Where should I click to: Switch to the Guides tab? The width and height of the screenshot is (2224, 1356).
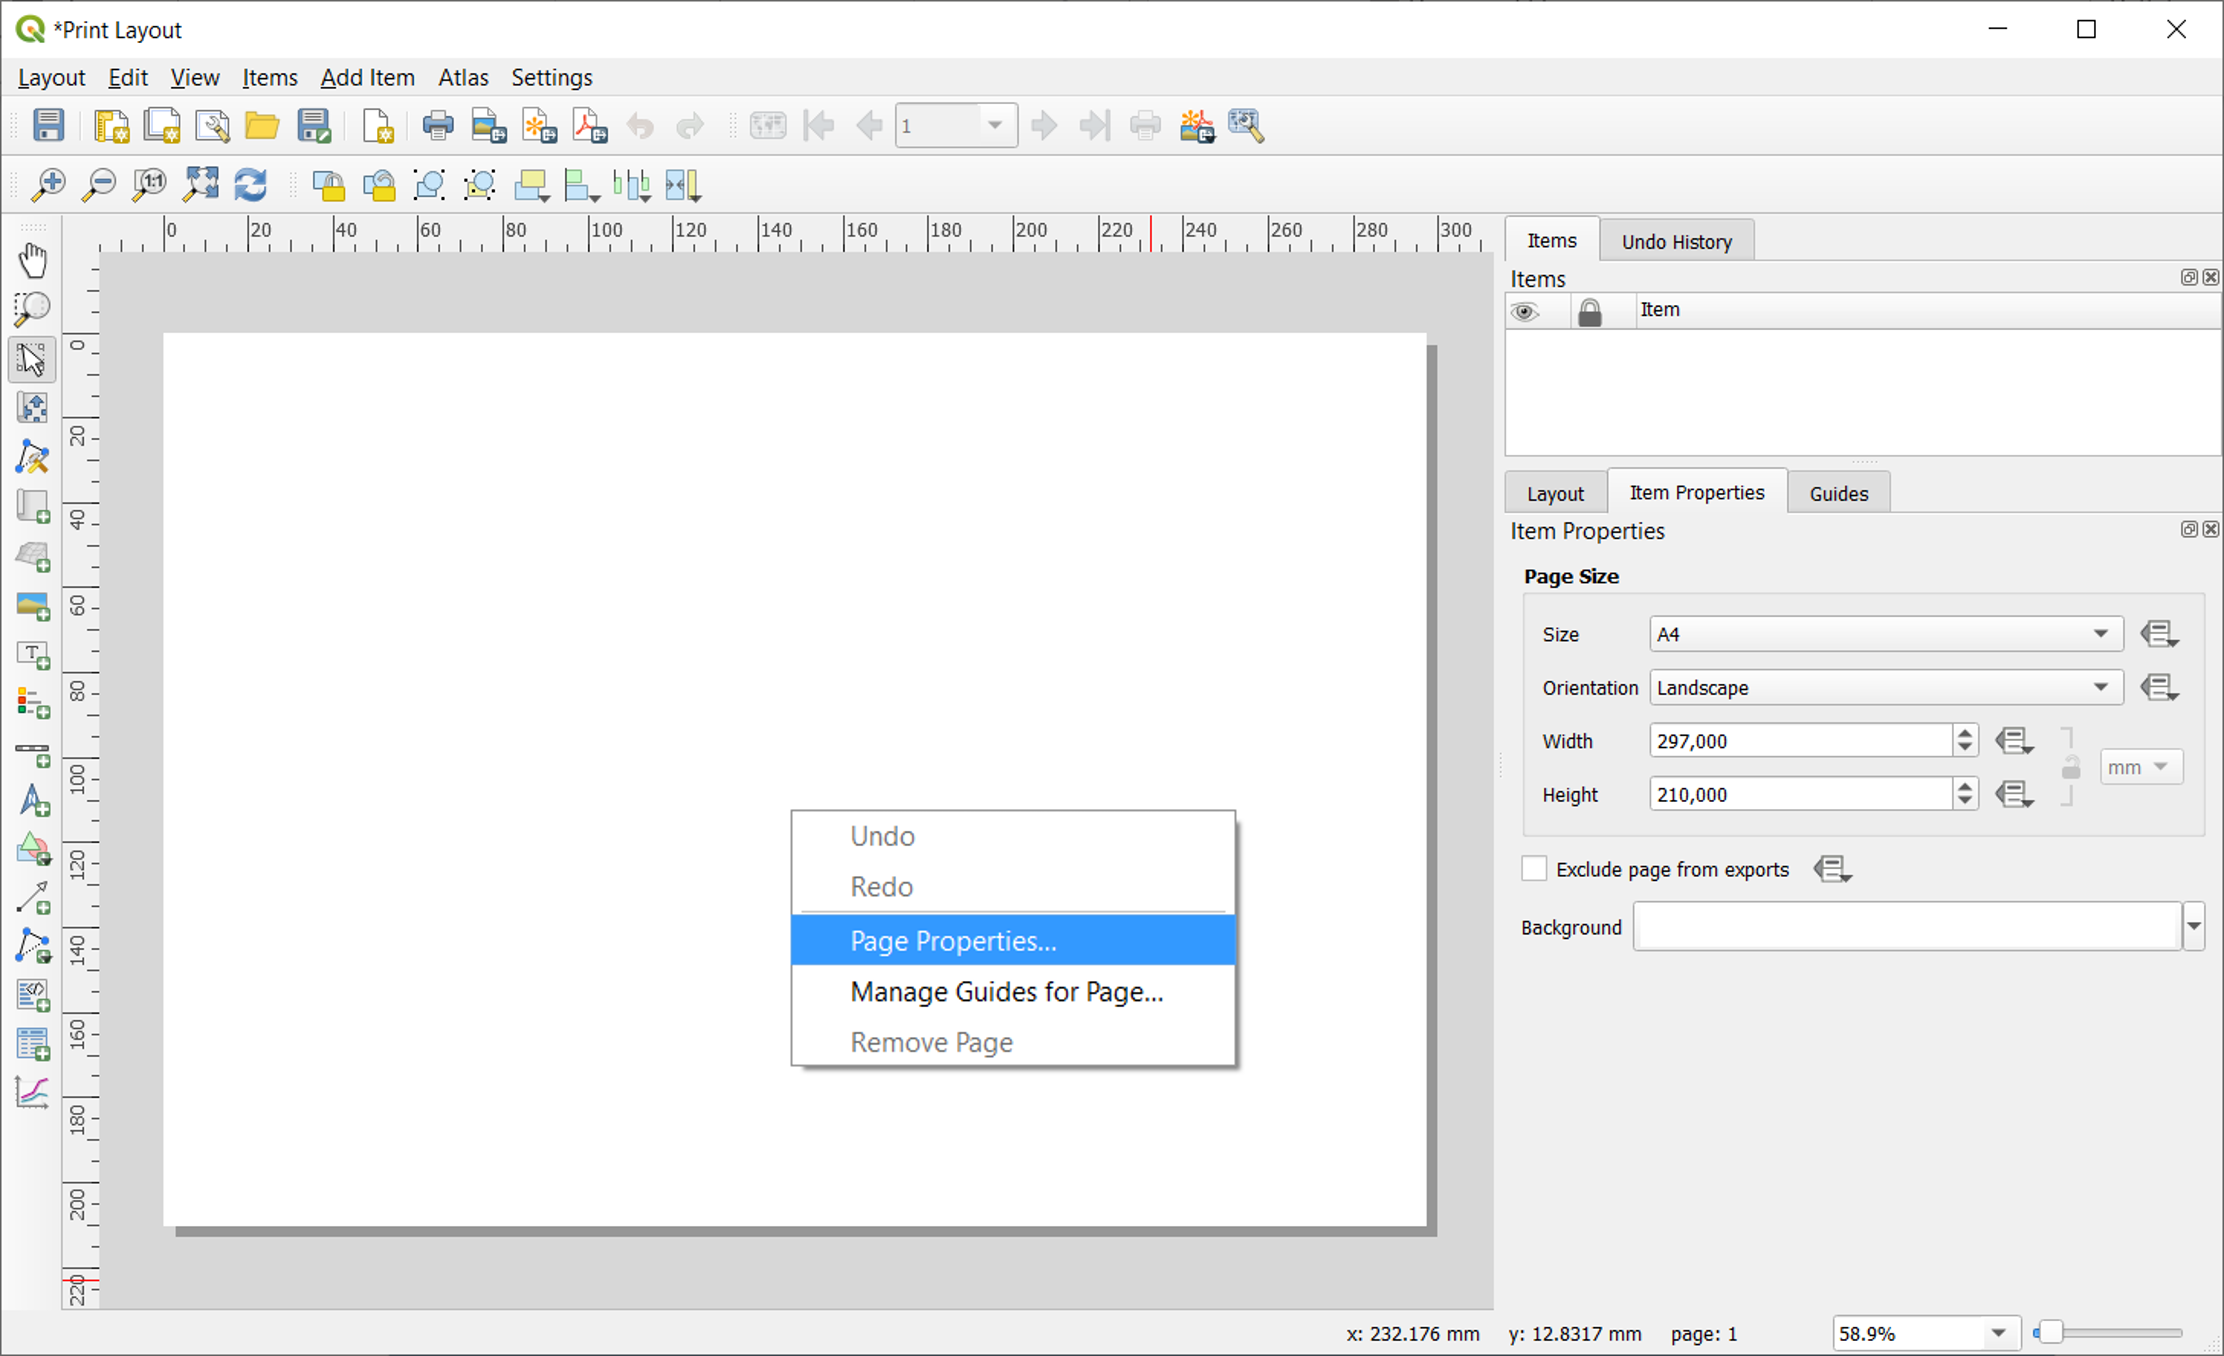point(1838,493)
